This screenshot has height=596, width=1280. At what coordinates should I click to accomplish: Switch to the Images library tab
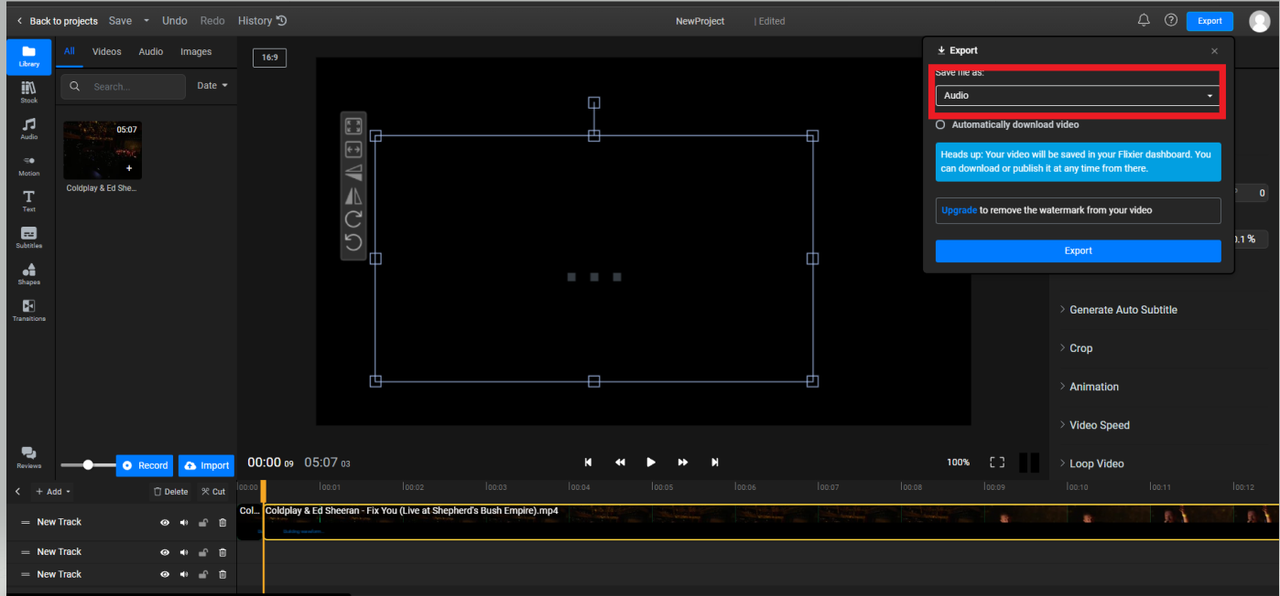coord(196,52)
